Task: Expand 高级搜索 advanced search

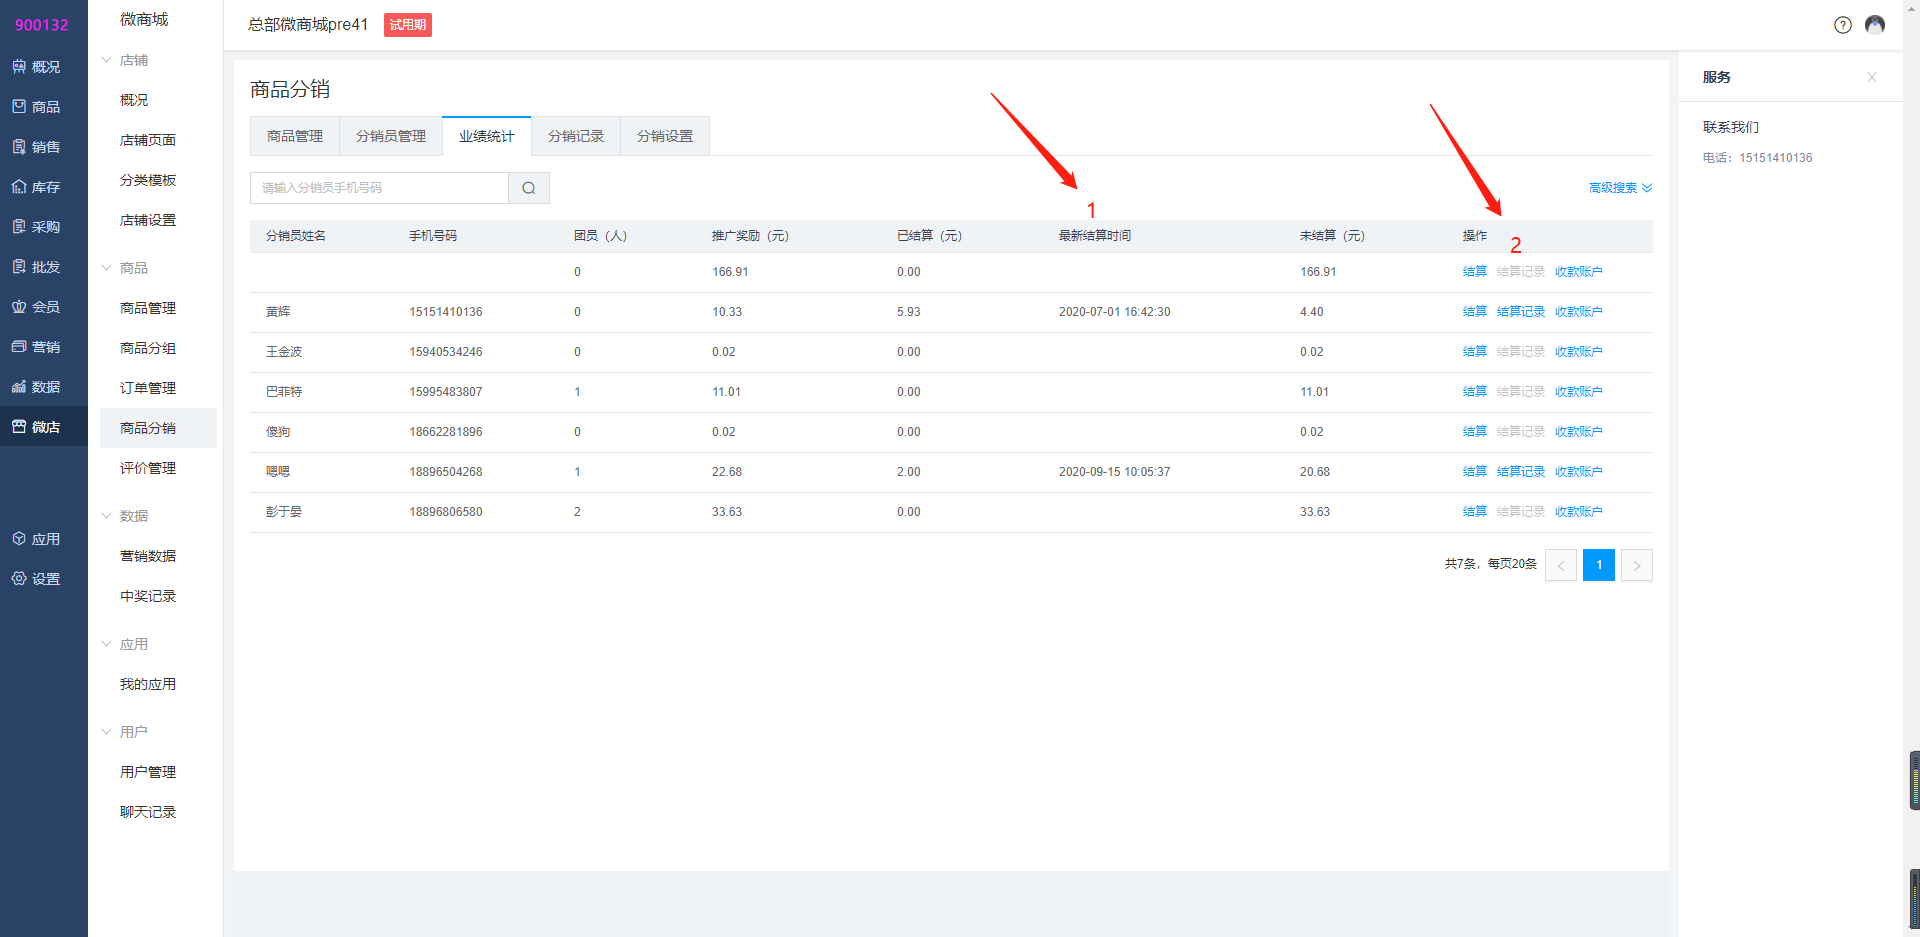Action: click(1619, 188)
